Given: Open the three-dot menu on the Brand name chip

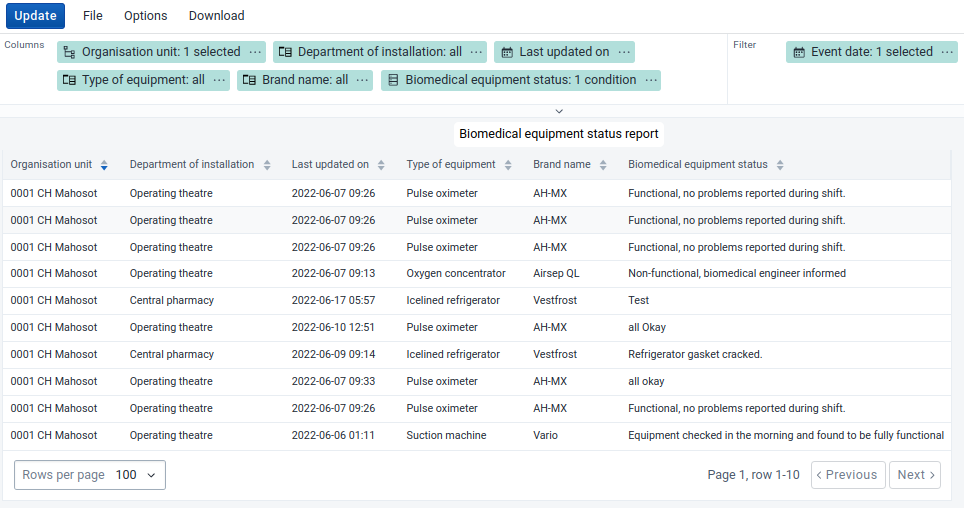Looking at the screenshot, I should 362,80.
